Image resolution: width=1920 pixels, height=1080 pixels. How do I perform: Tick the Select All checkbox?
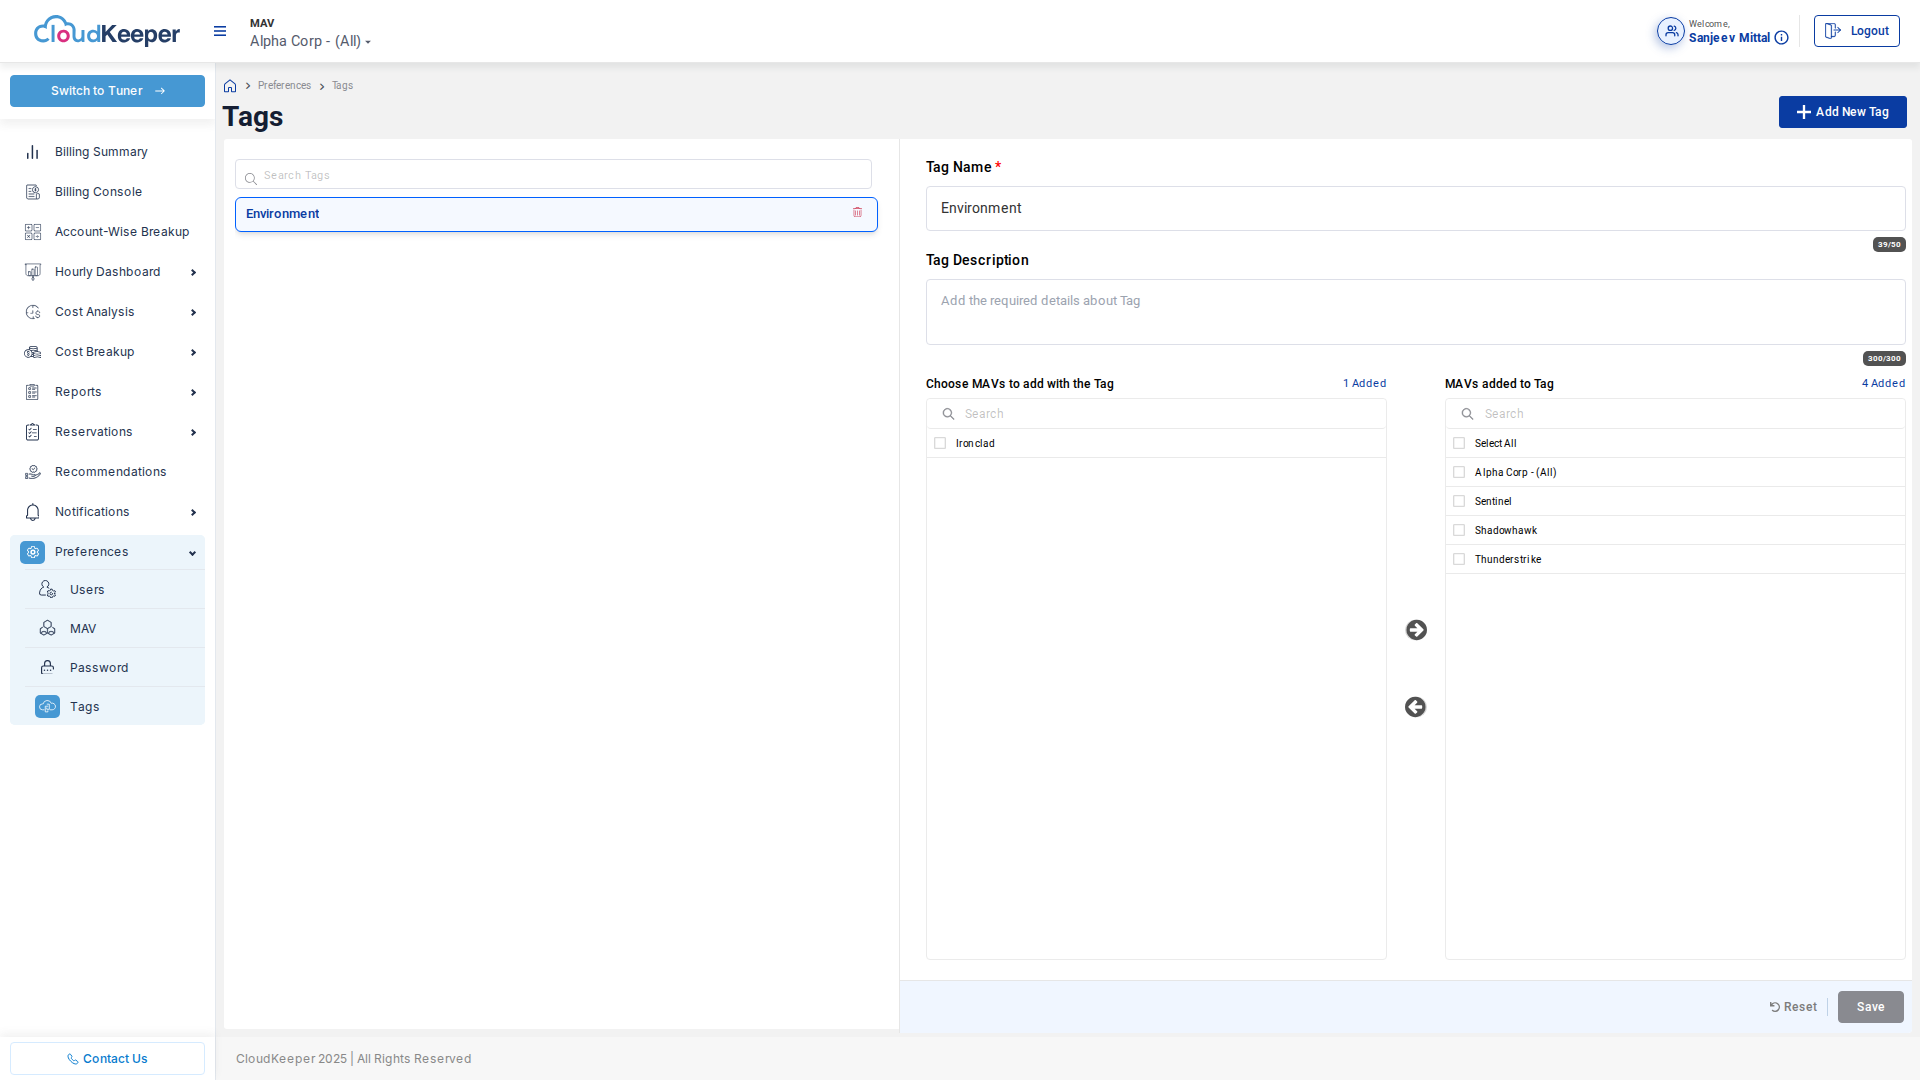pyautogui.click(x=1459, y=443)
